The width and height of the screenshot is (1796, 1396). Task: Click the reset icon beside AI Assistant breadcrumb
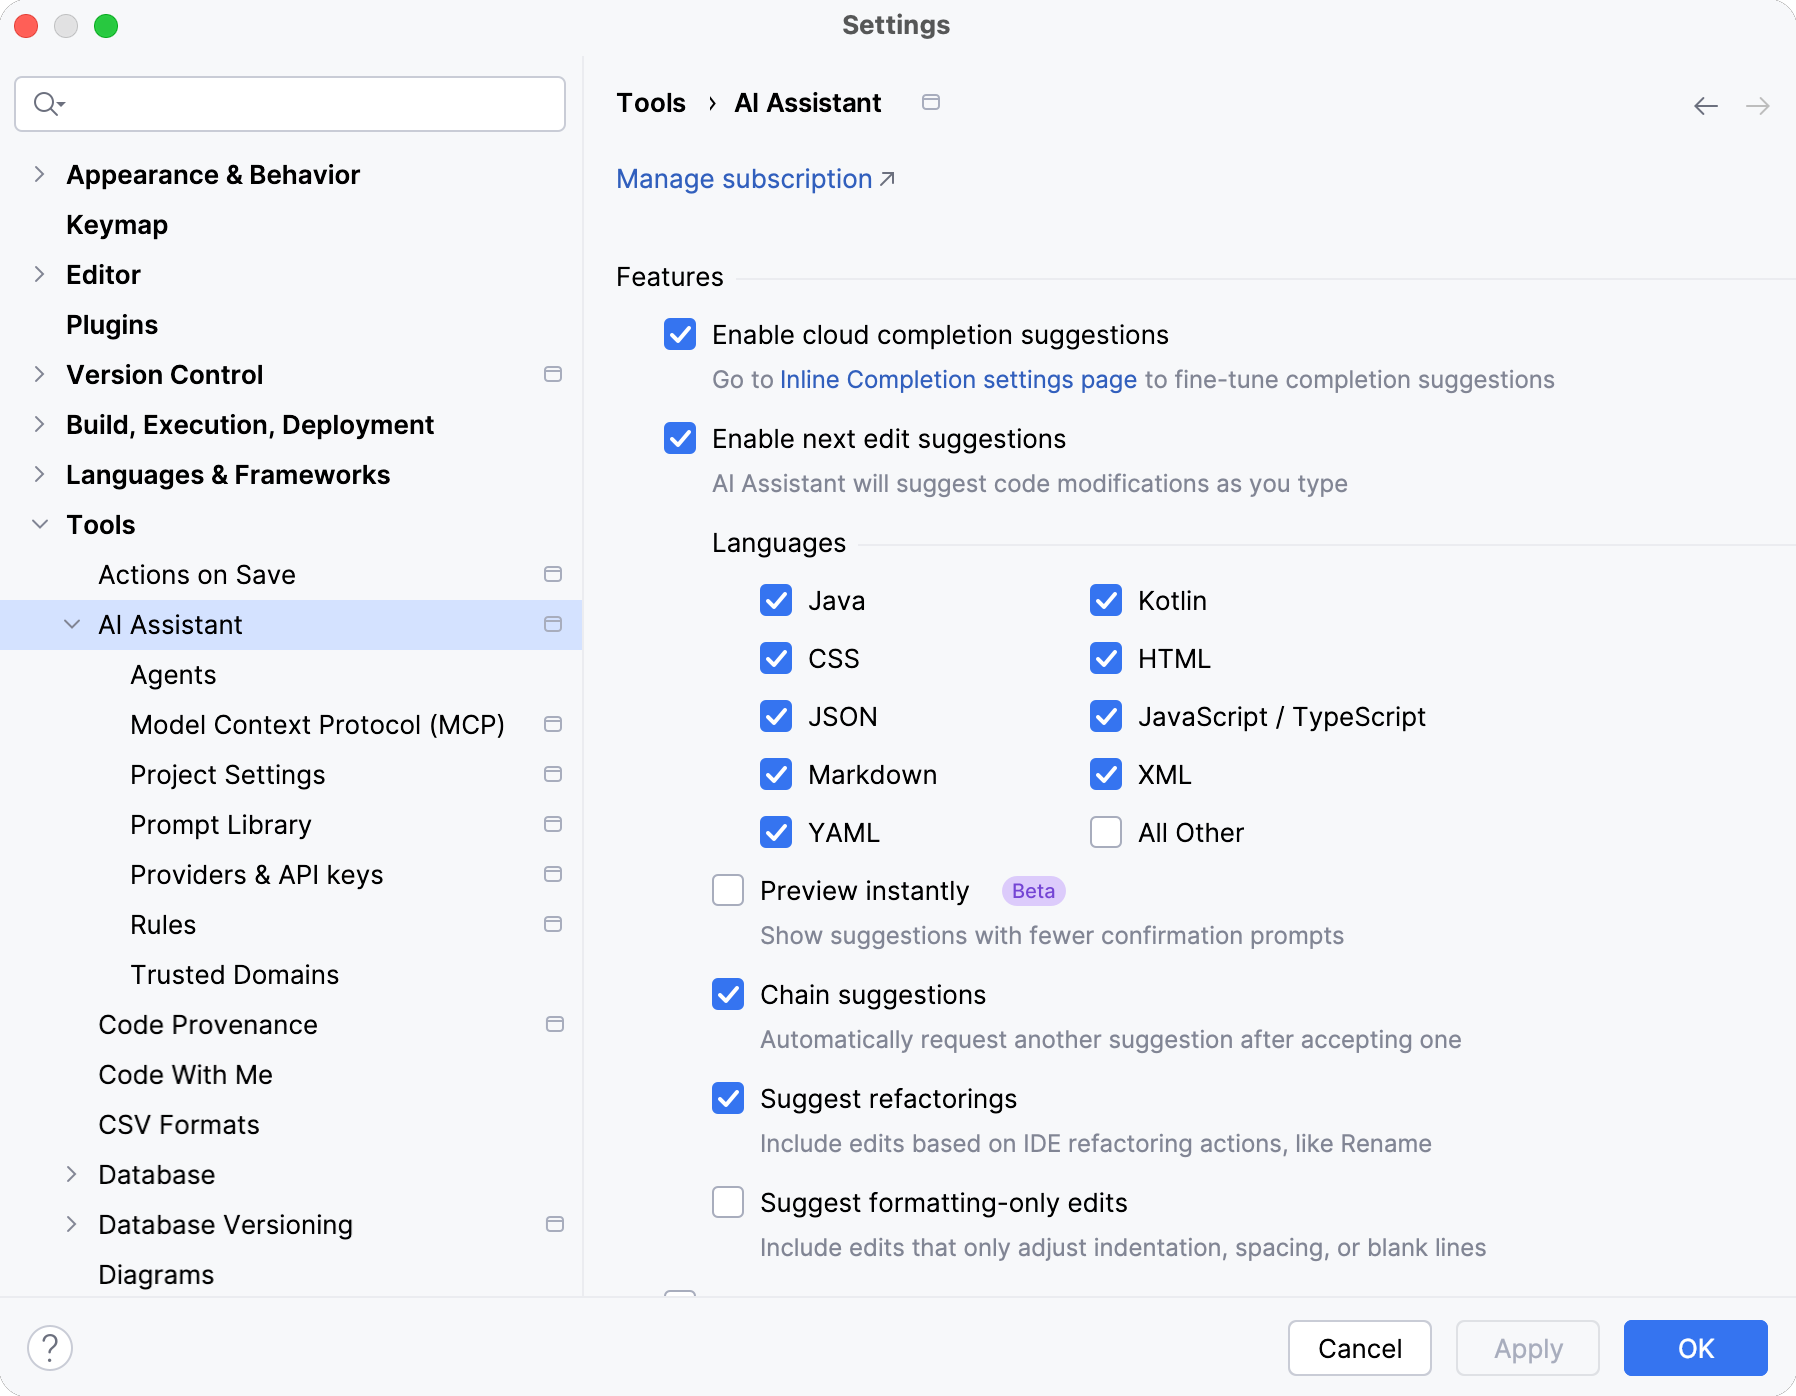coord(931,102)
